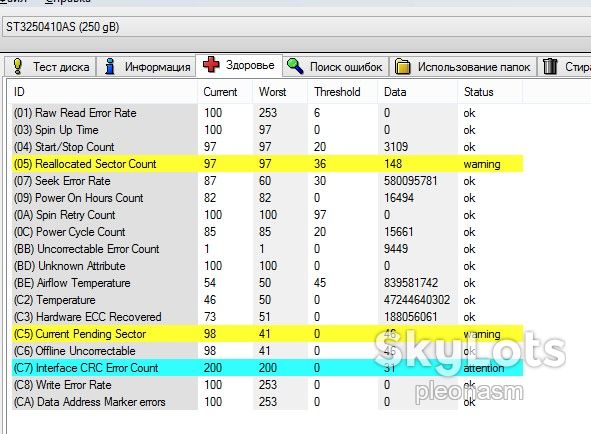The width and height of the screenshot is (591, 434).
Task: Select the Здоровье tab
Action: point(239,65)
